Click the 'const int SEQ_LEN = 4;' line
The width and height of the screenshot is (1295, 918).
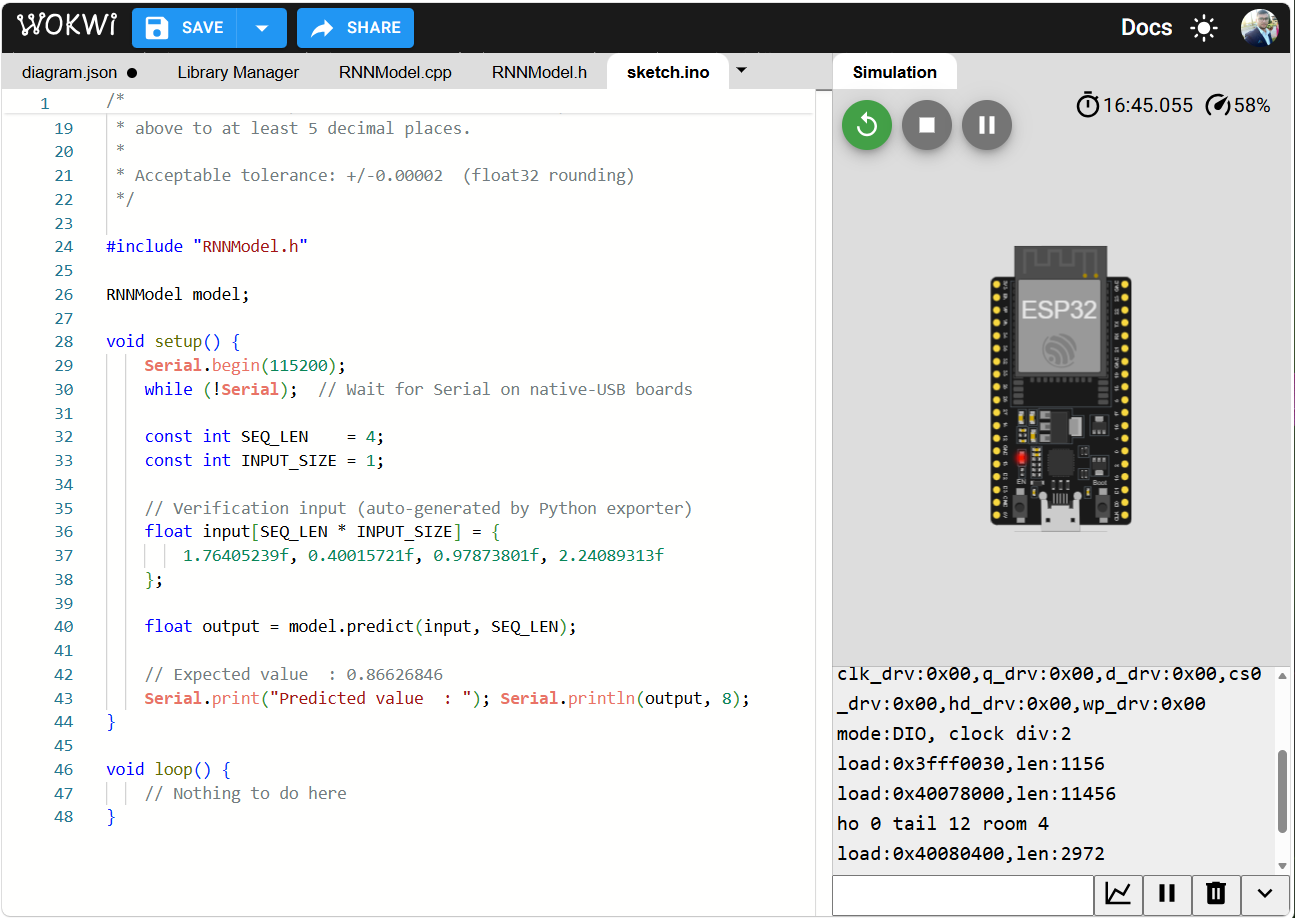click(x=264, y=437)
